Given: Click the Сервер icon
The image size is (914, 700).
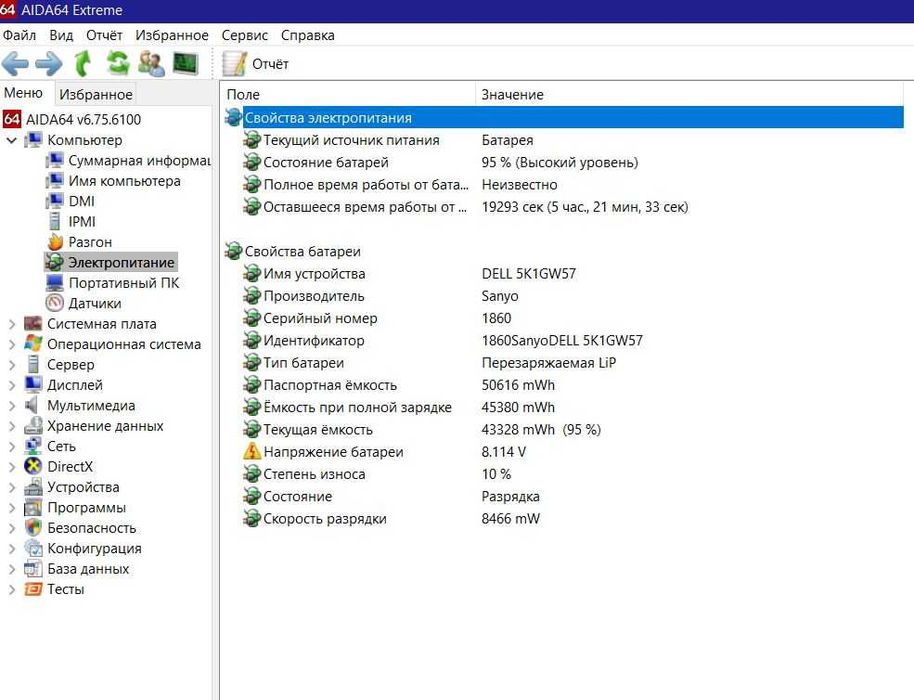Looking at the screenshot, I should pos(33,364).
